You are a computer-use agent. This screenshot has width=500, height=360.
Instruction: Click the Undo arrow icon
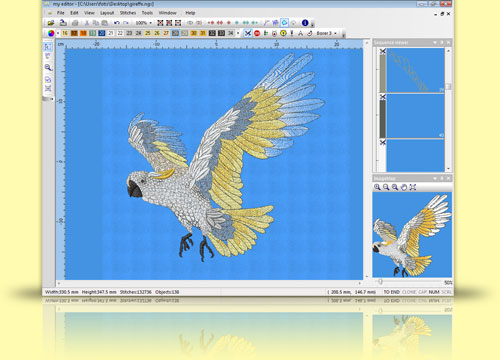[x=117, y=23]
